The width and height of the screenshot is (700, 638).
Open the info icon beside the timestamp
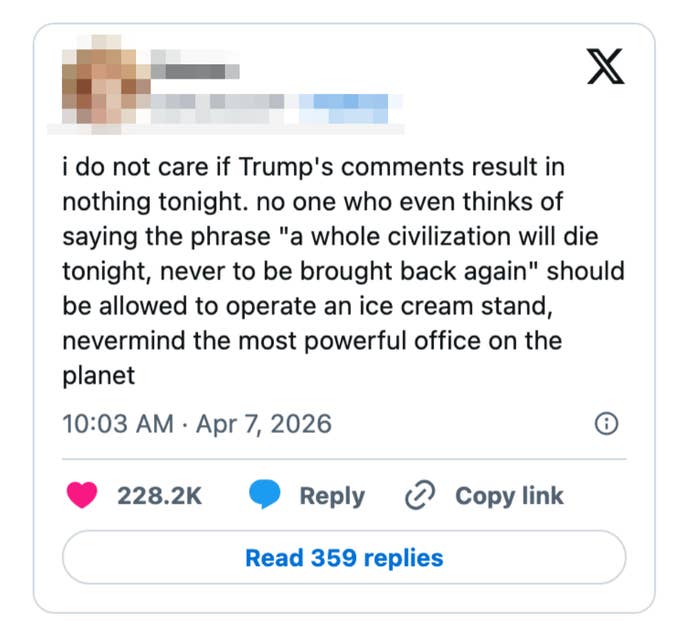(x=605, y=424)
